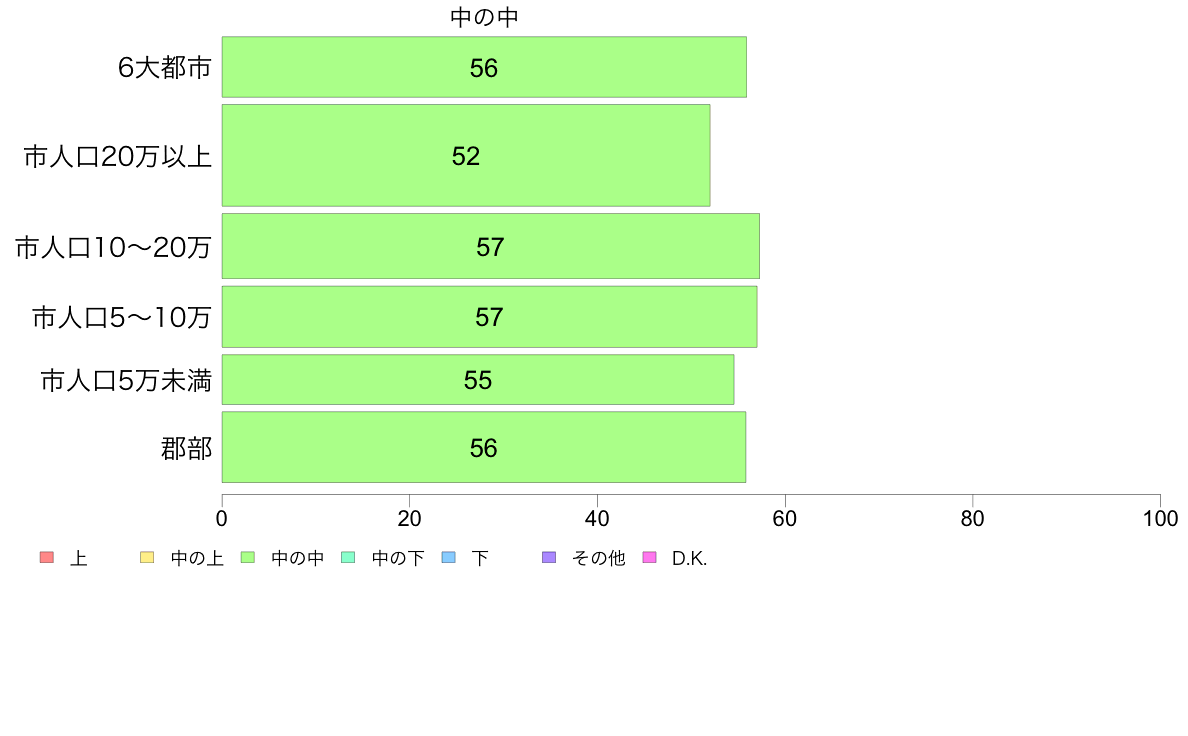Click the green 中の中 legend swatch
The width and height of the screenshot is (1188, 736).
[248, 557]
